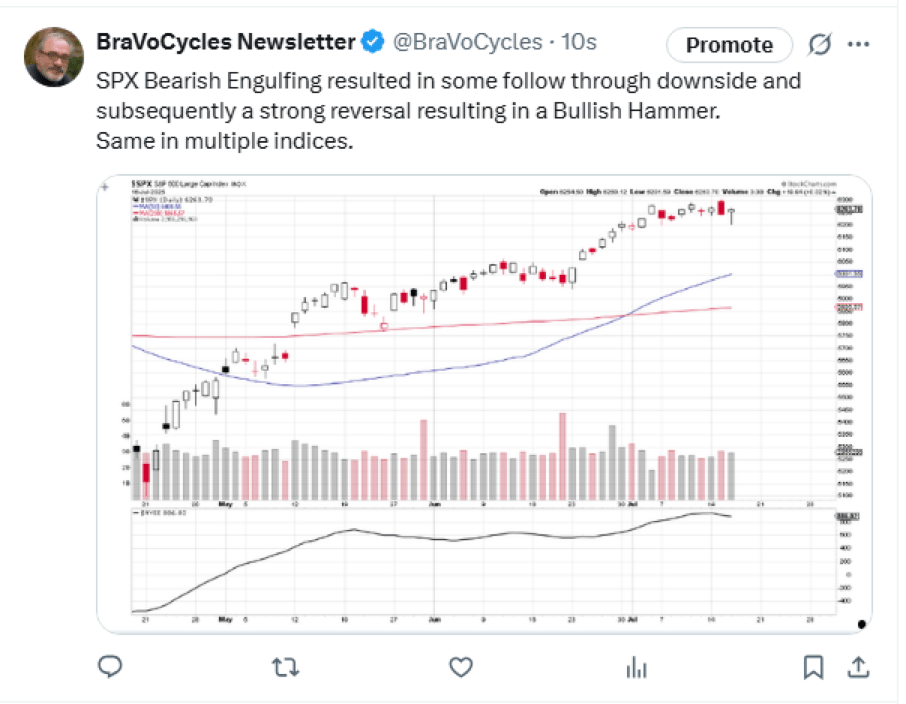This screenshot has height=704, width=906.
Task: Open the share upload icon
Action: [x=859, y=666]
